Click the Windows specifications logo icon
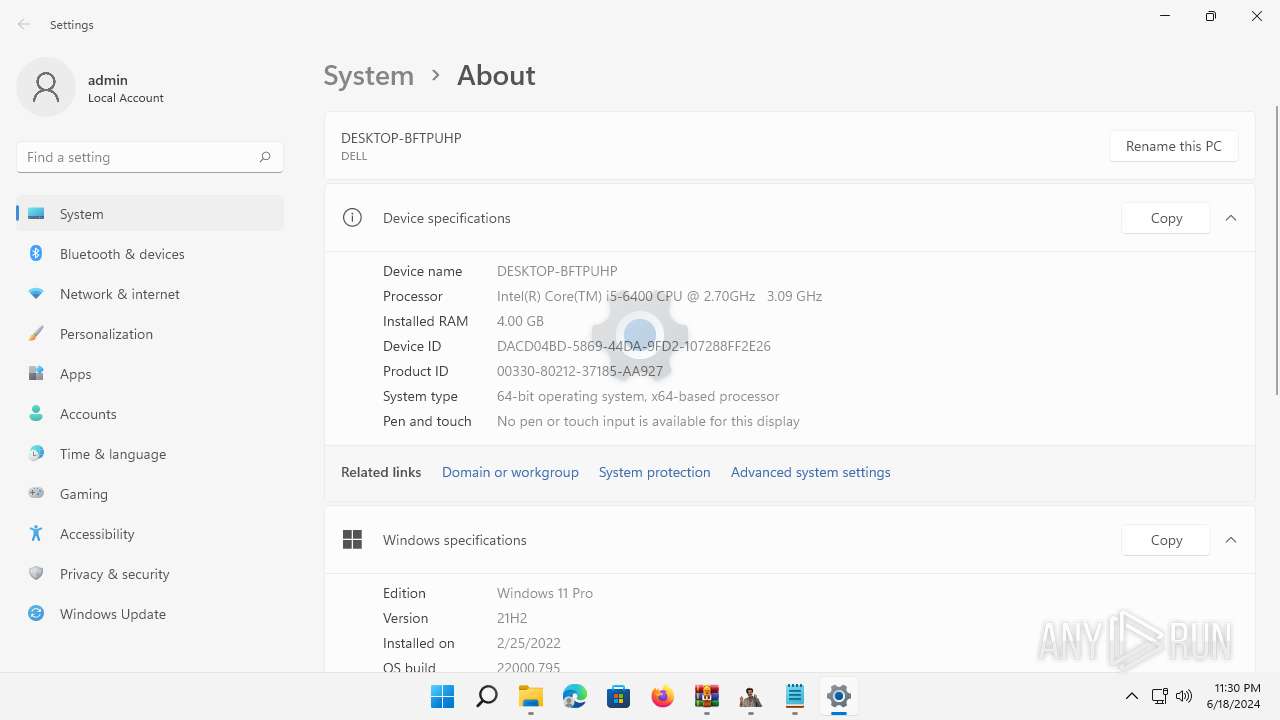 click(352, 540)
